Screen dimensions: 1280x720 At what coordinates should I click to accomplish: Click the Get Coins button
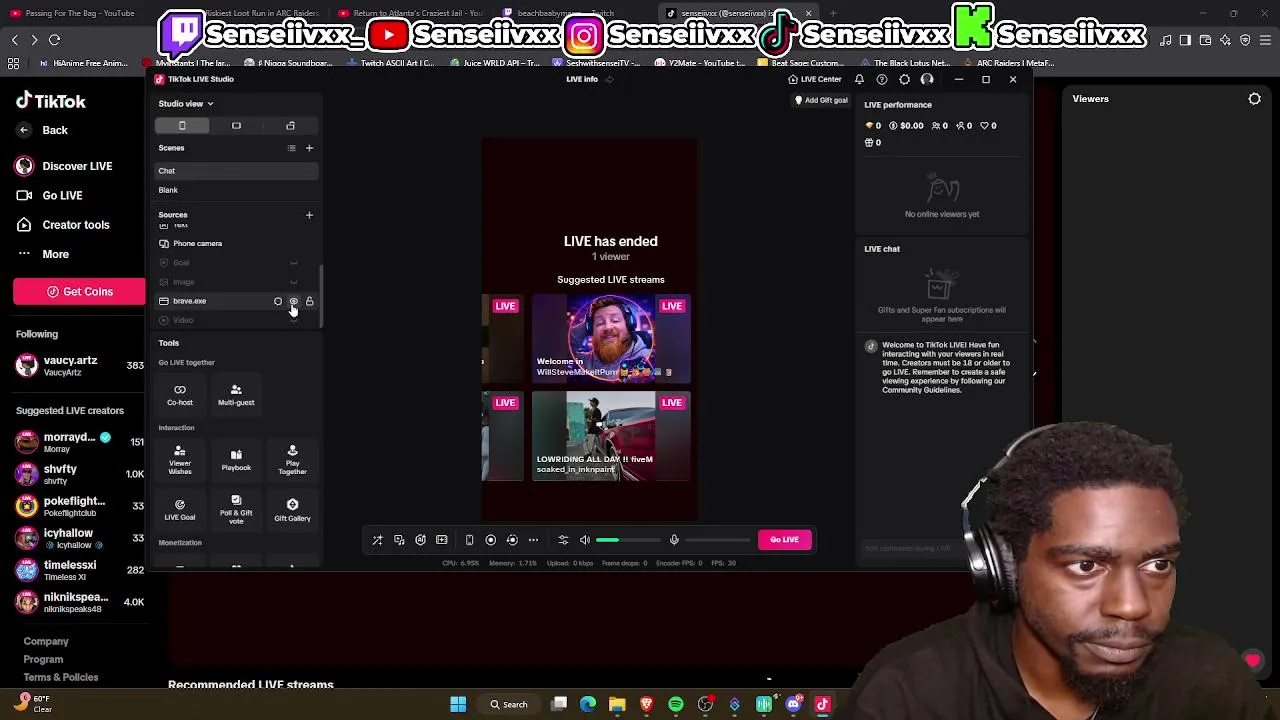(79, 292)
